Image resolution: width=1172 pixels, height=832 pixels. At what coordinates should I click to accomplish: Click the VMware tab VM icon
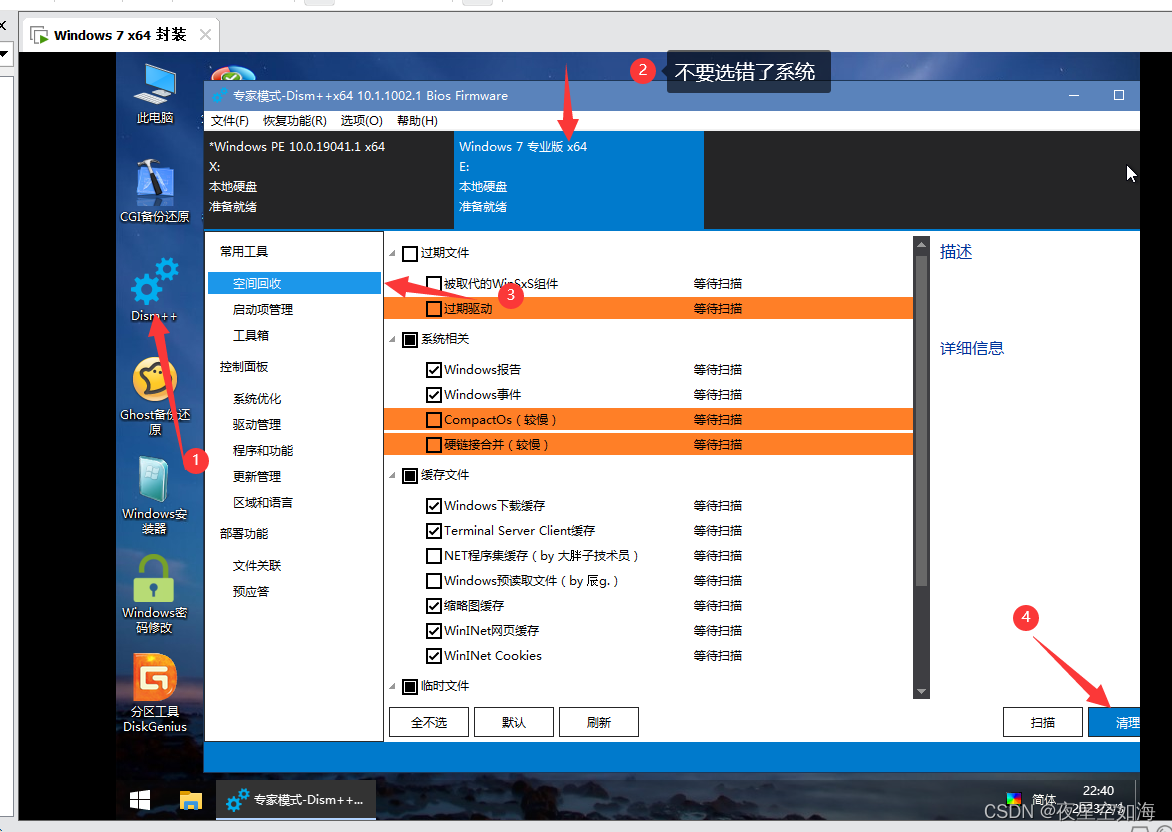pos(39,35)
